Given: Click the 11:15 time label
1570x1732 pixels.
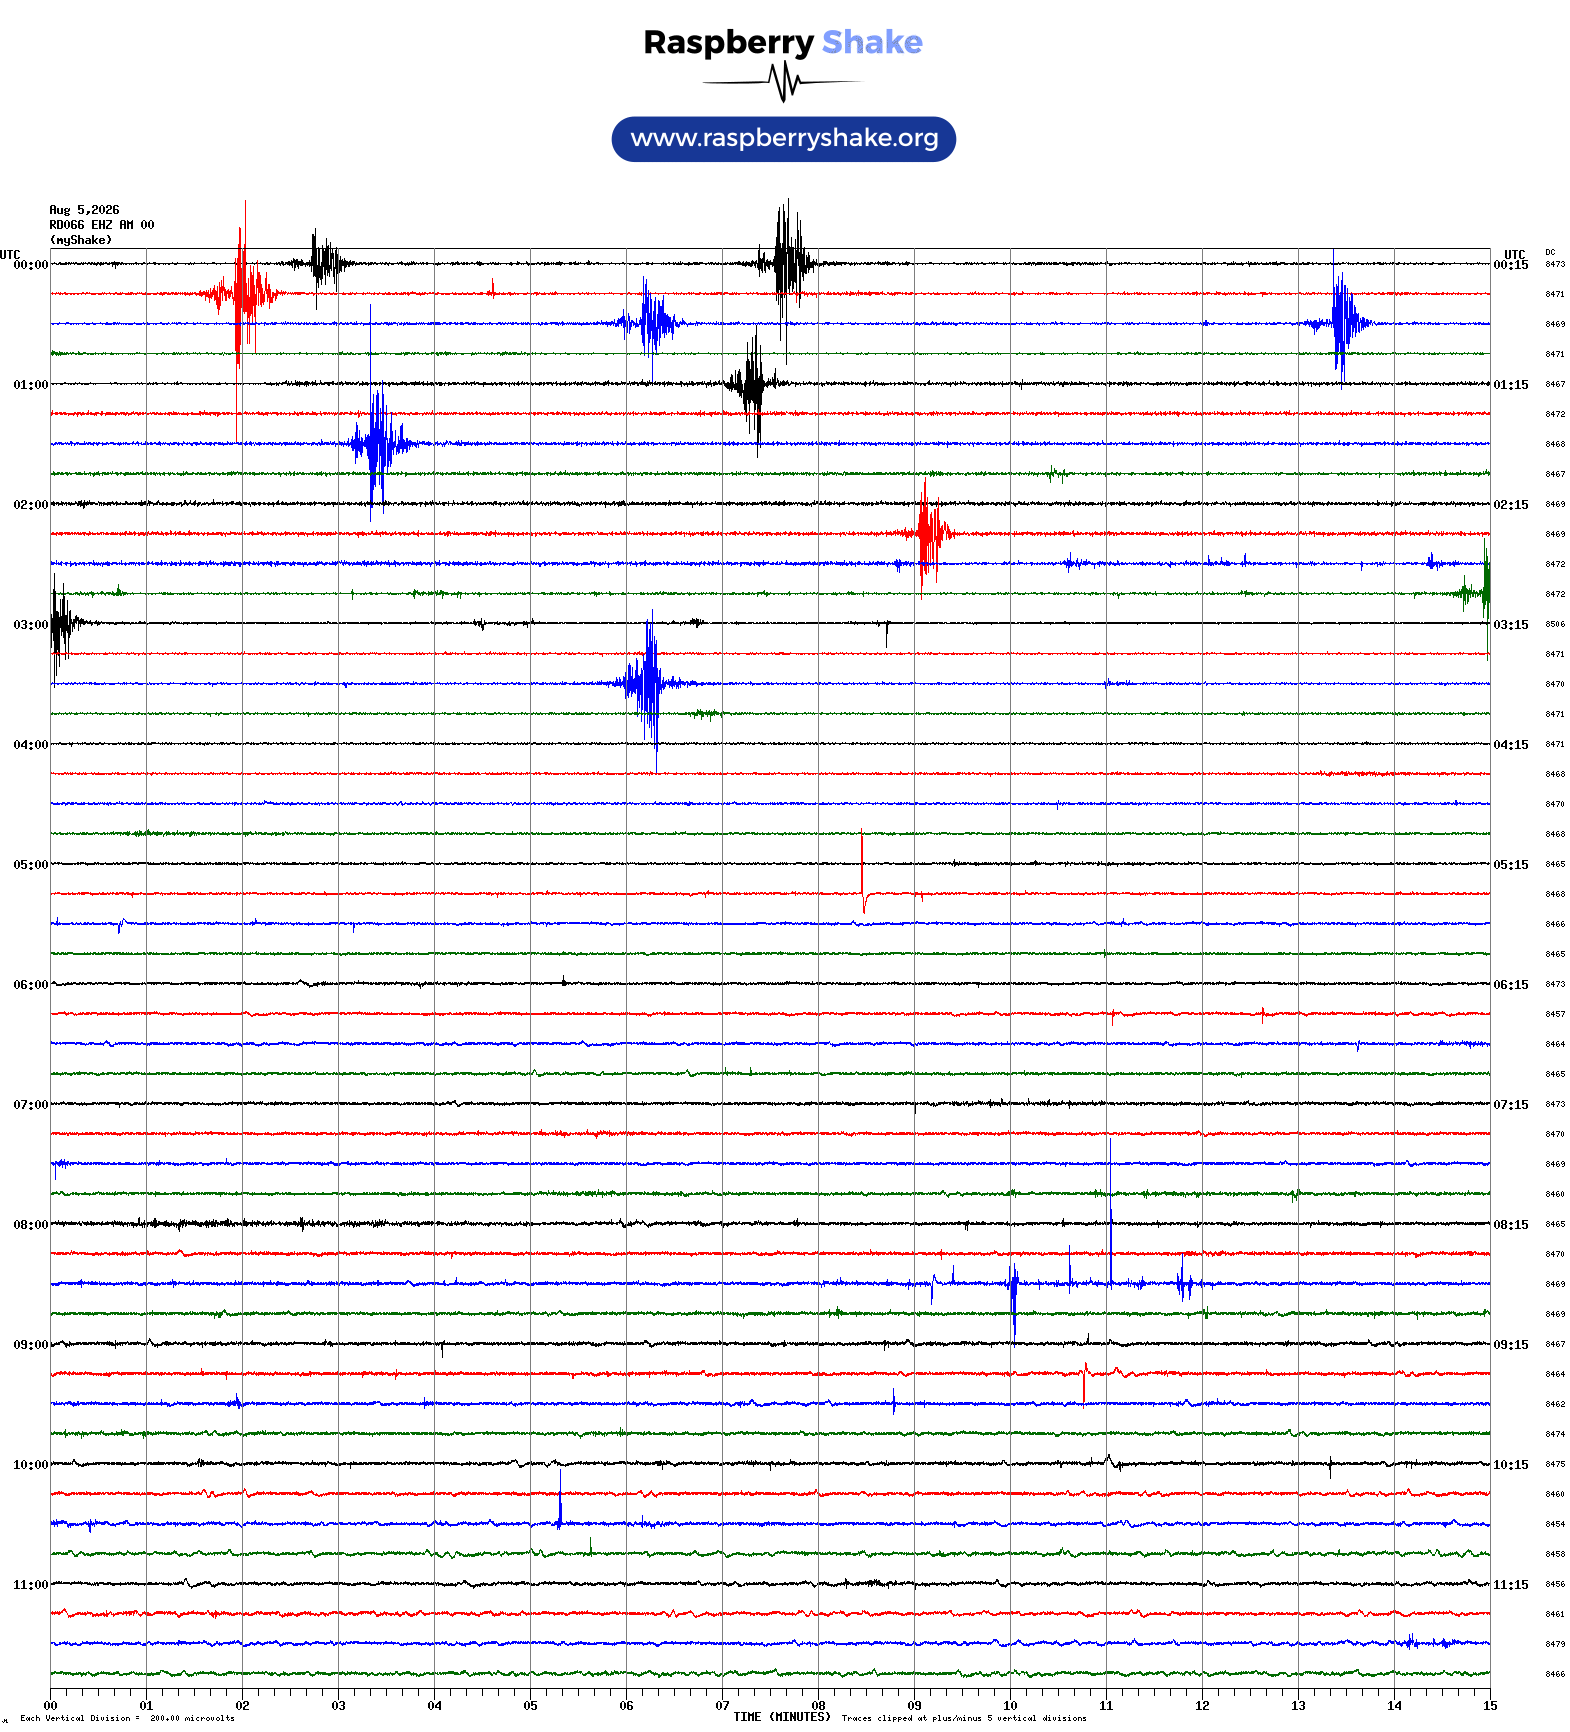Looking at the screenshot, I should [1511, 1585].
